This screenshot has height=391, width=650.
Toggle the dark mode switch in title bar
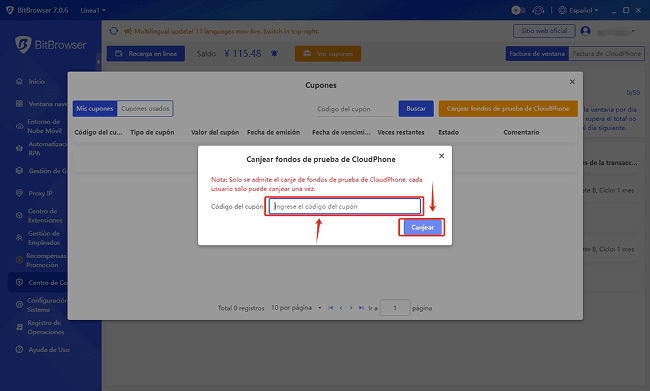click(518, 10)
